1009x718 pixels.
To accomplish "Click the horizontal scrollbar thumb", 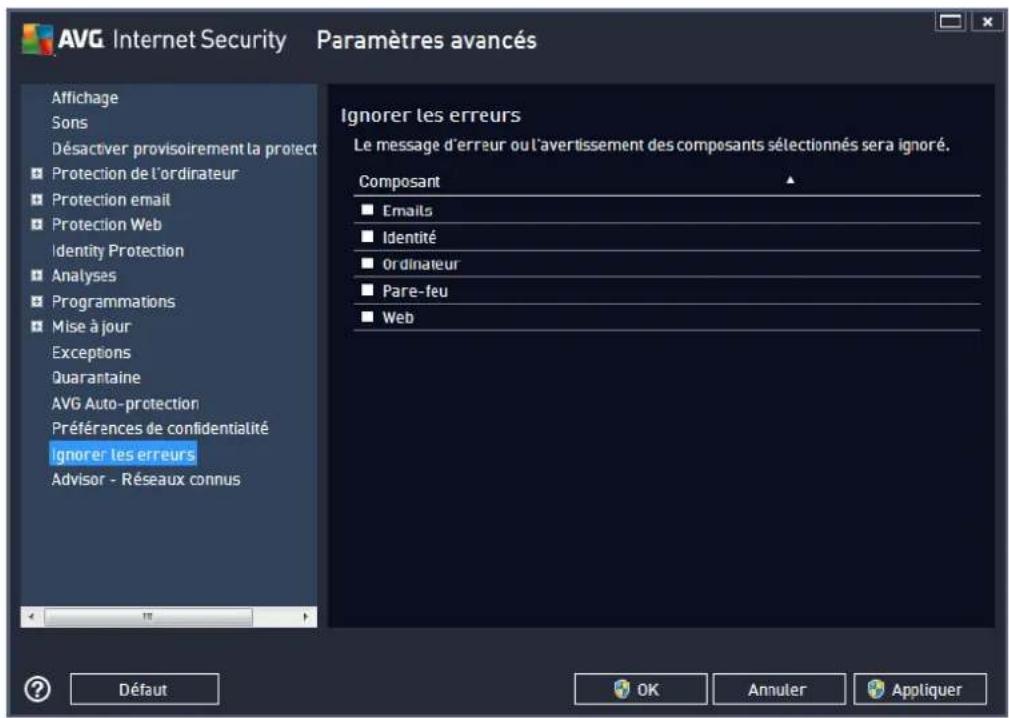I will (x=148, y=616).
